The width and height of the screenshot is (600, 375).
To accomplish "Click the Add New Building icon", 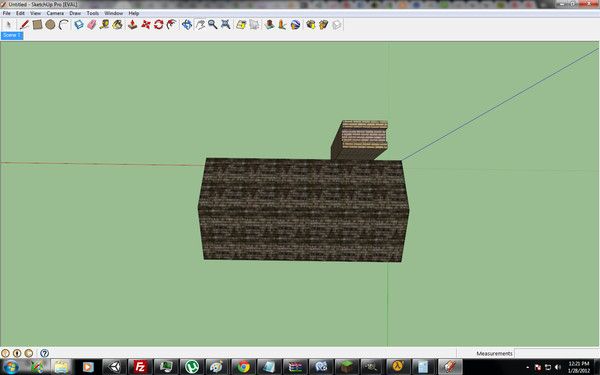I will coord(269,25).
